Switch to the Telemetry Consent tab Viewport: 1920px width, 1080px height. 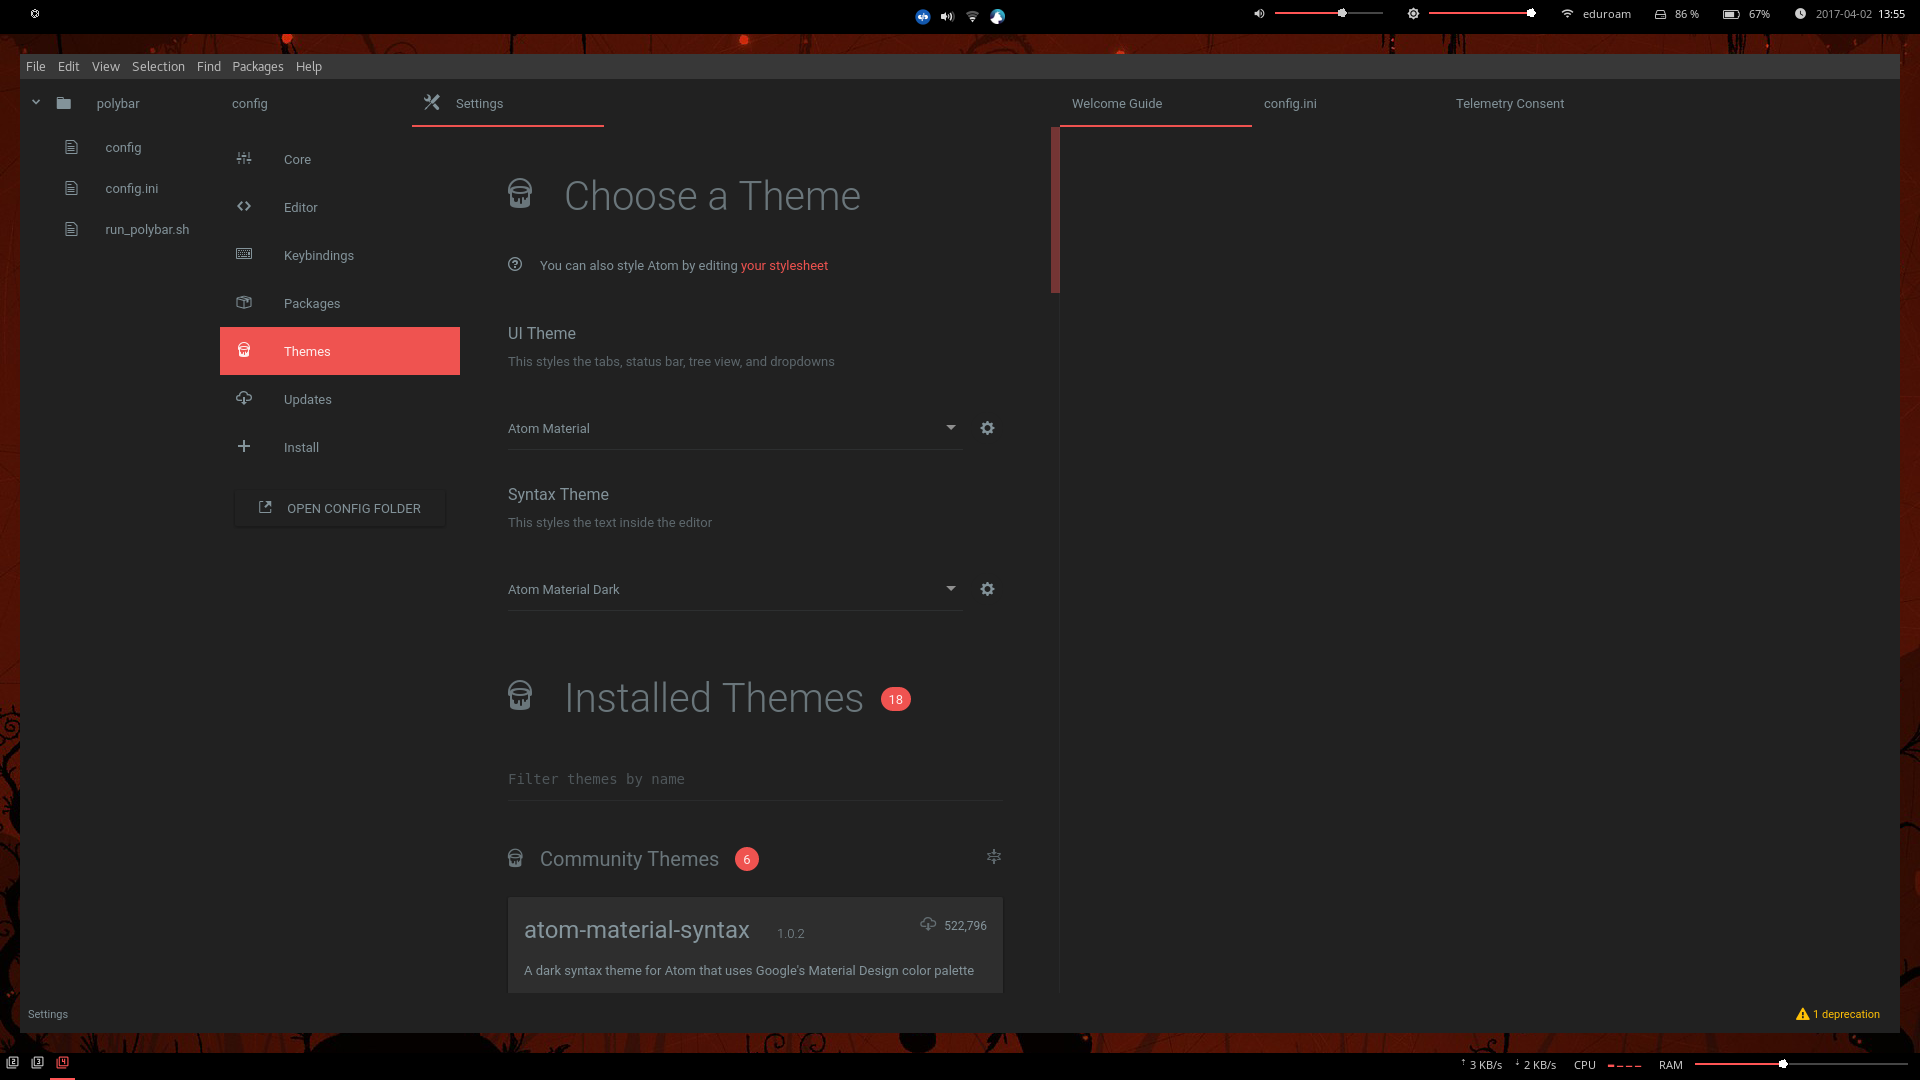pyautogui.click(x=1509, y=104)
